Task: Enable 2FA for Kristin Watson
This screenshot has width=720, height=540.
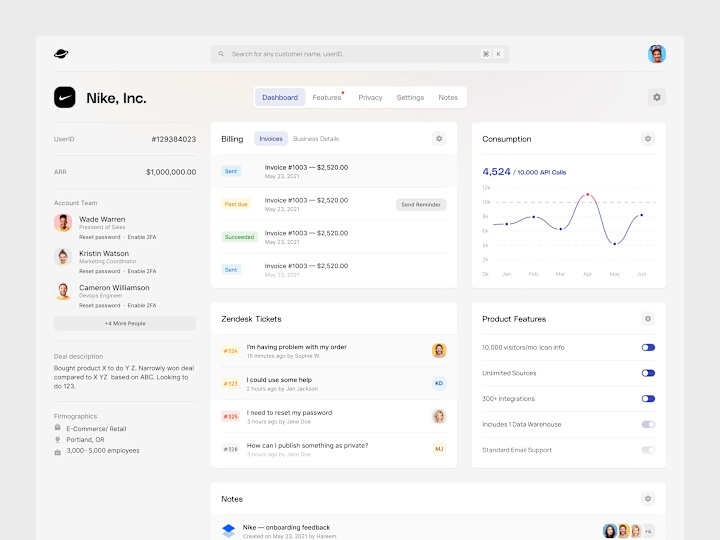Action: point(142,271)
